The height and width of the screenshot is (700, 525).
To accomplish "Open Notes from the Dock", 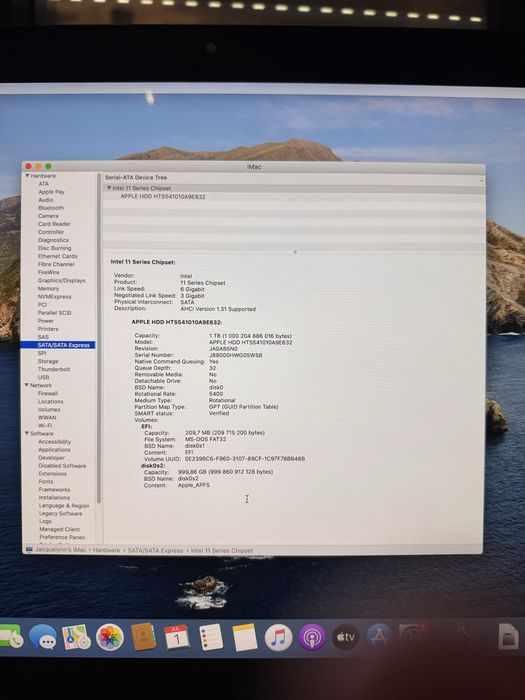I will 244,637.
